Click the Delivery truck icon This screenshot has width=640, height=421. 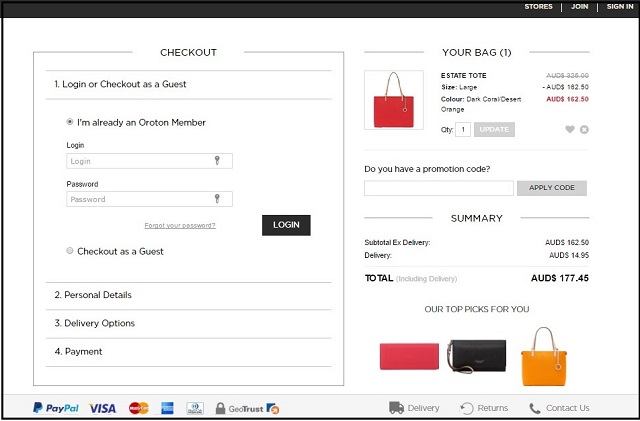[396, 408]
